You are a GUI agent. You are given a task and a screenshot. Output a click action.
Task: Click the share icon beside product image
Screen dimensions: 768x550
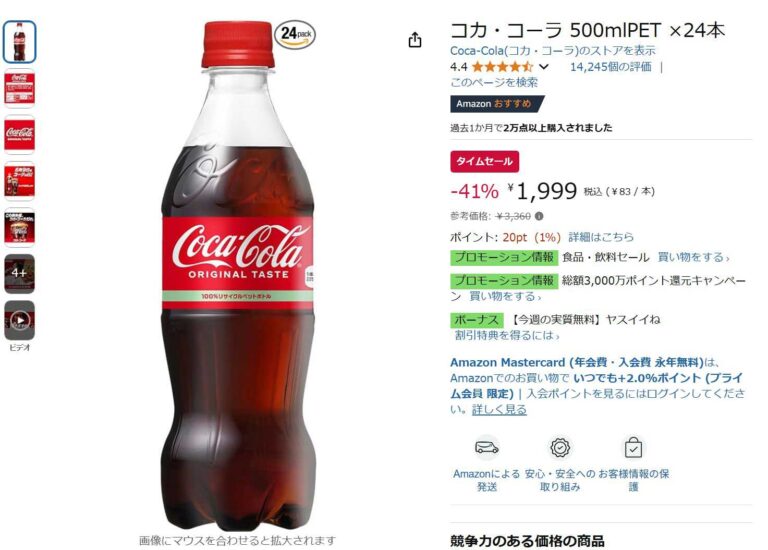[414, 40]
